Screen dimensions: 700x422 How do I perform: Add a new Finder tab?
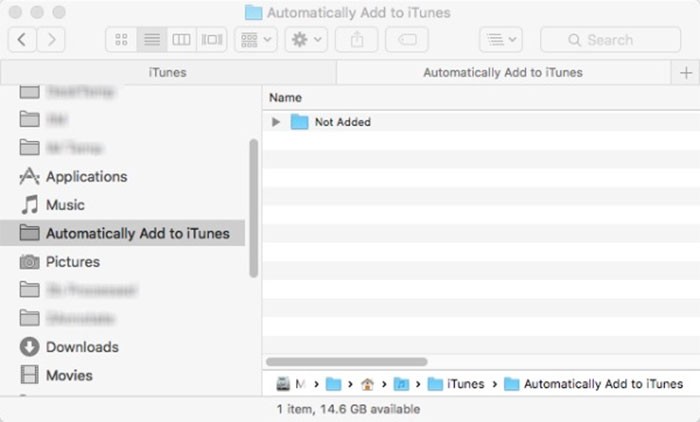pyautogui.click(x=686, y=72)
